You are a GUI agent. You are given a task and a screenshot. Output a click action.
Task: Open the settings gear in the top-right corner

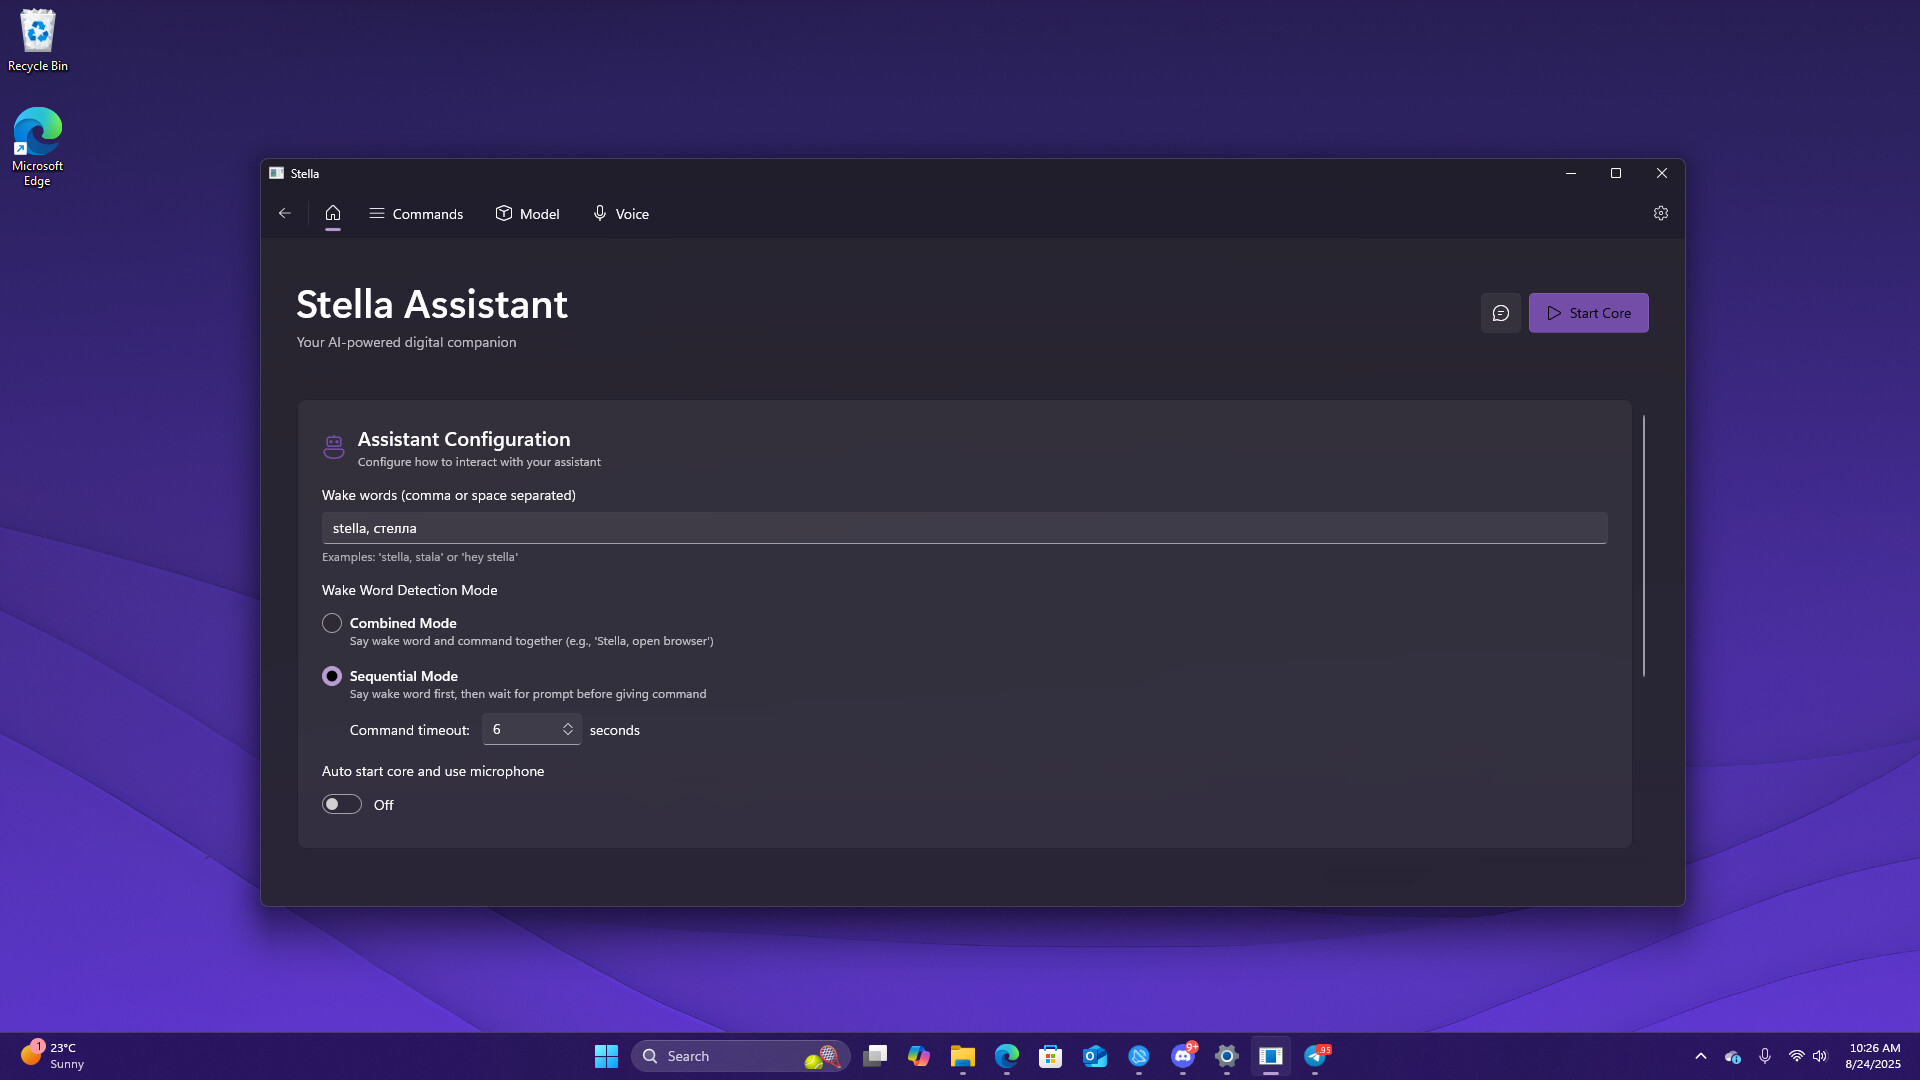(1661, 213)
